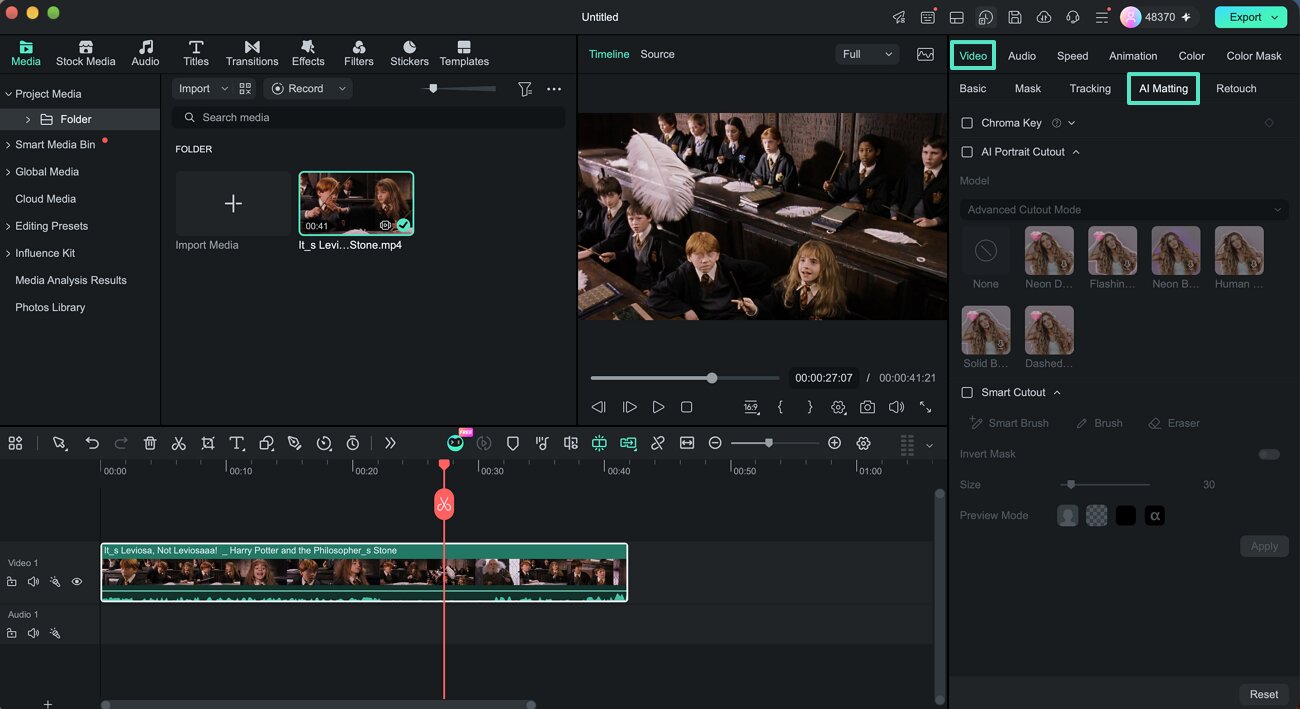This screenshot has height=709, width=1300.
Task: Zoom in the timeline with plus icon
Action: (x=835, y=443)
